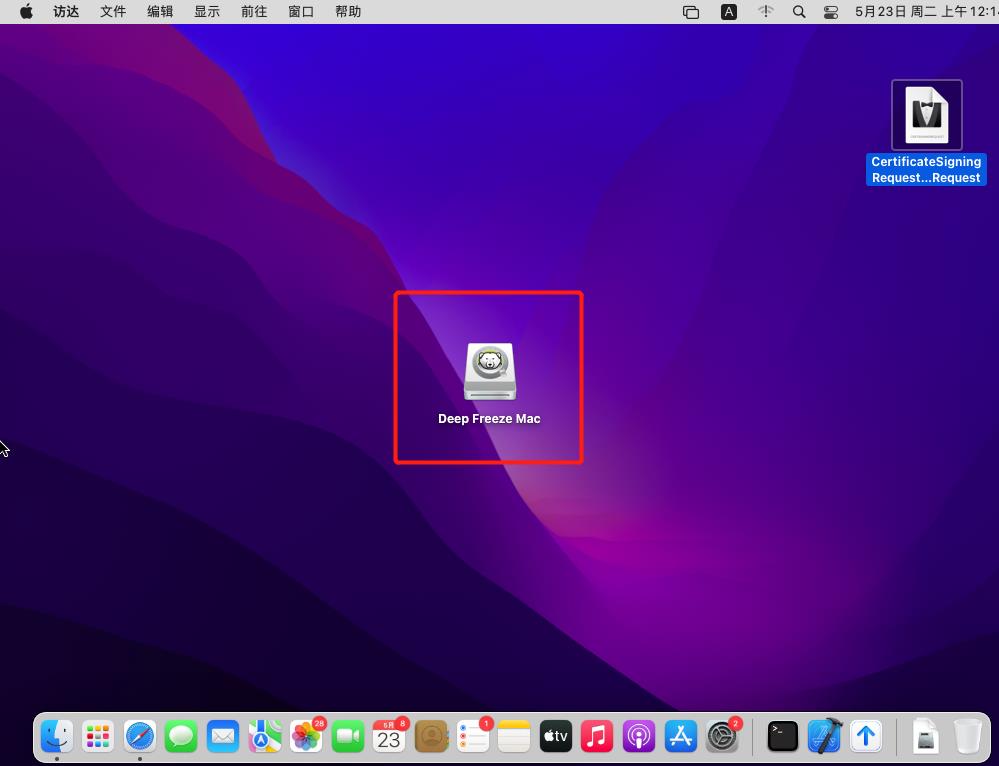Open the input source menu

pos(729,12)
